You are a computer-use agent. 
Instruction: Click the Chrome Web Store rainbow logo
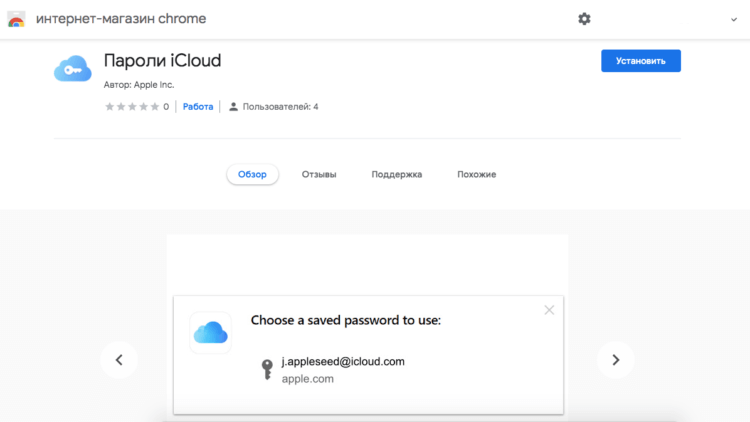[16, 19]
